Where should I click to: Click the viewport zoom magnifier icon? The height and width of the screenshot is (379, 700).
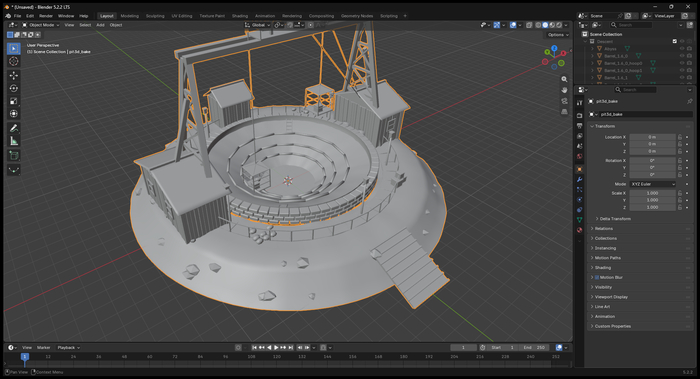pyautogui.click(x=564, y=79)
